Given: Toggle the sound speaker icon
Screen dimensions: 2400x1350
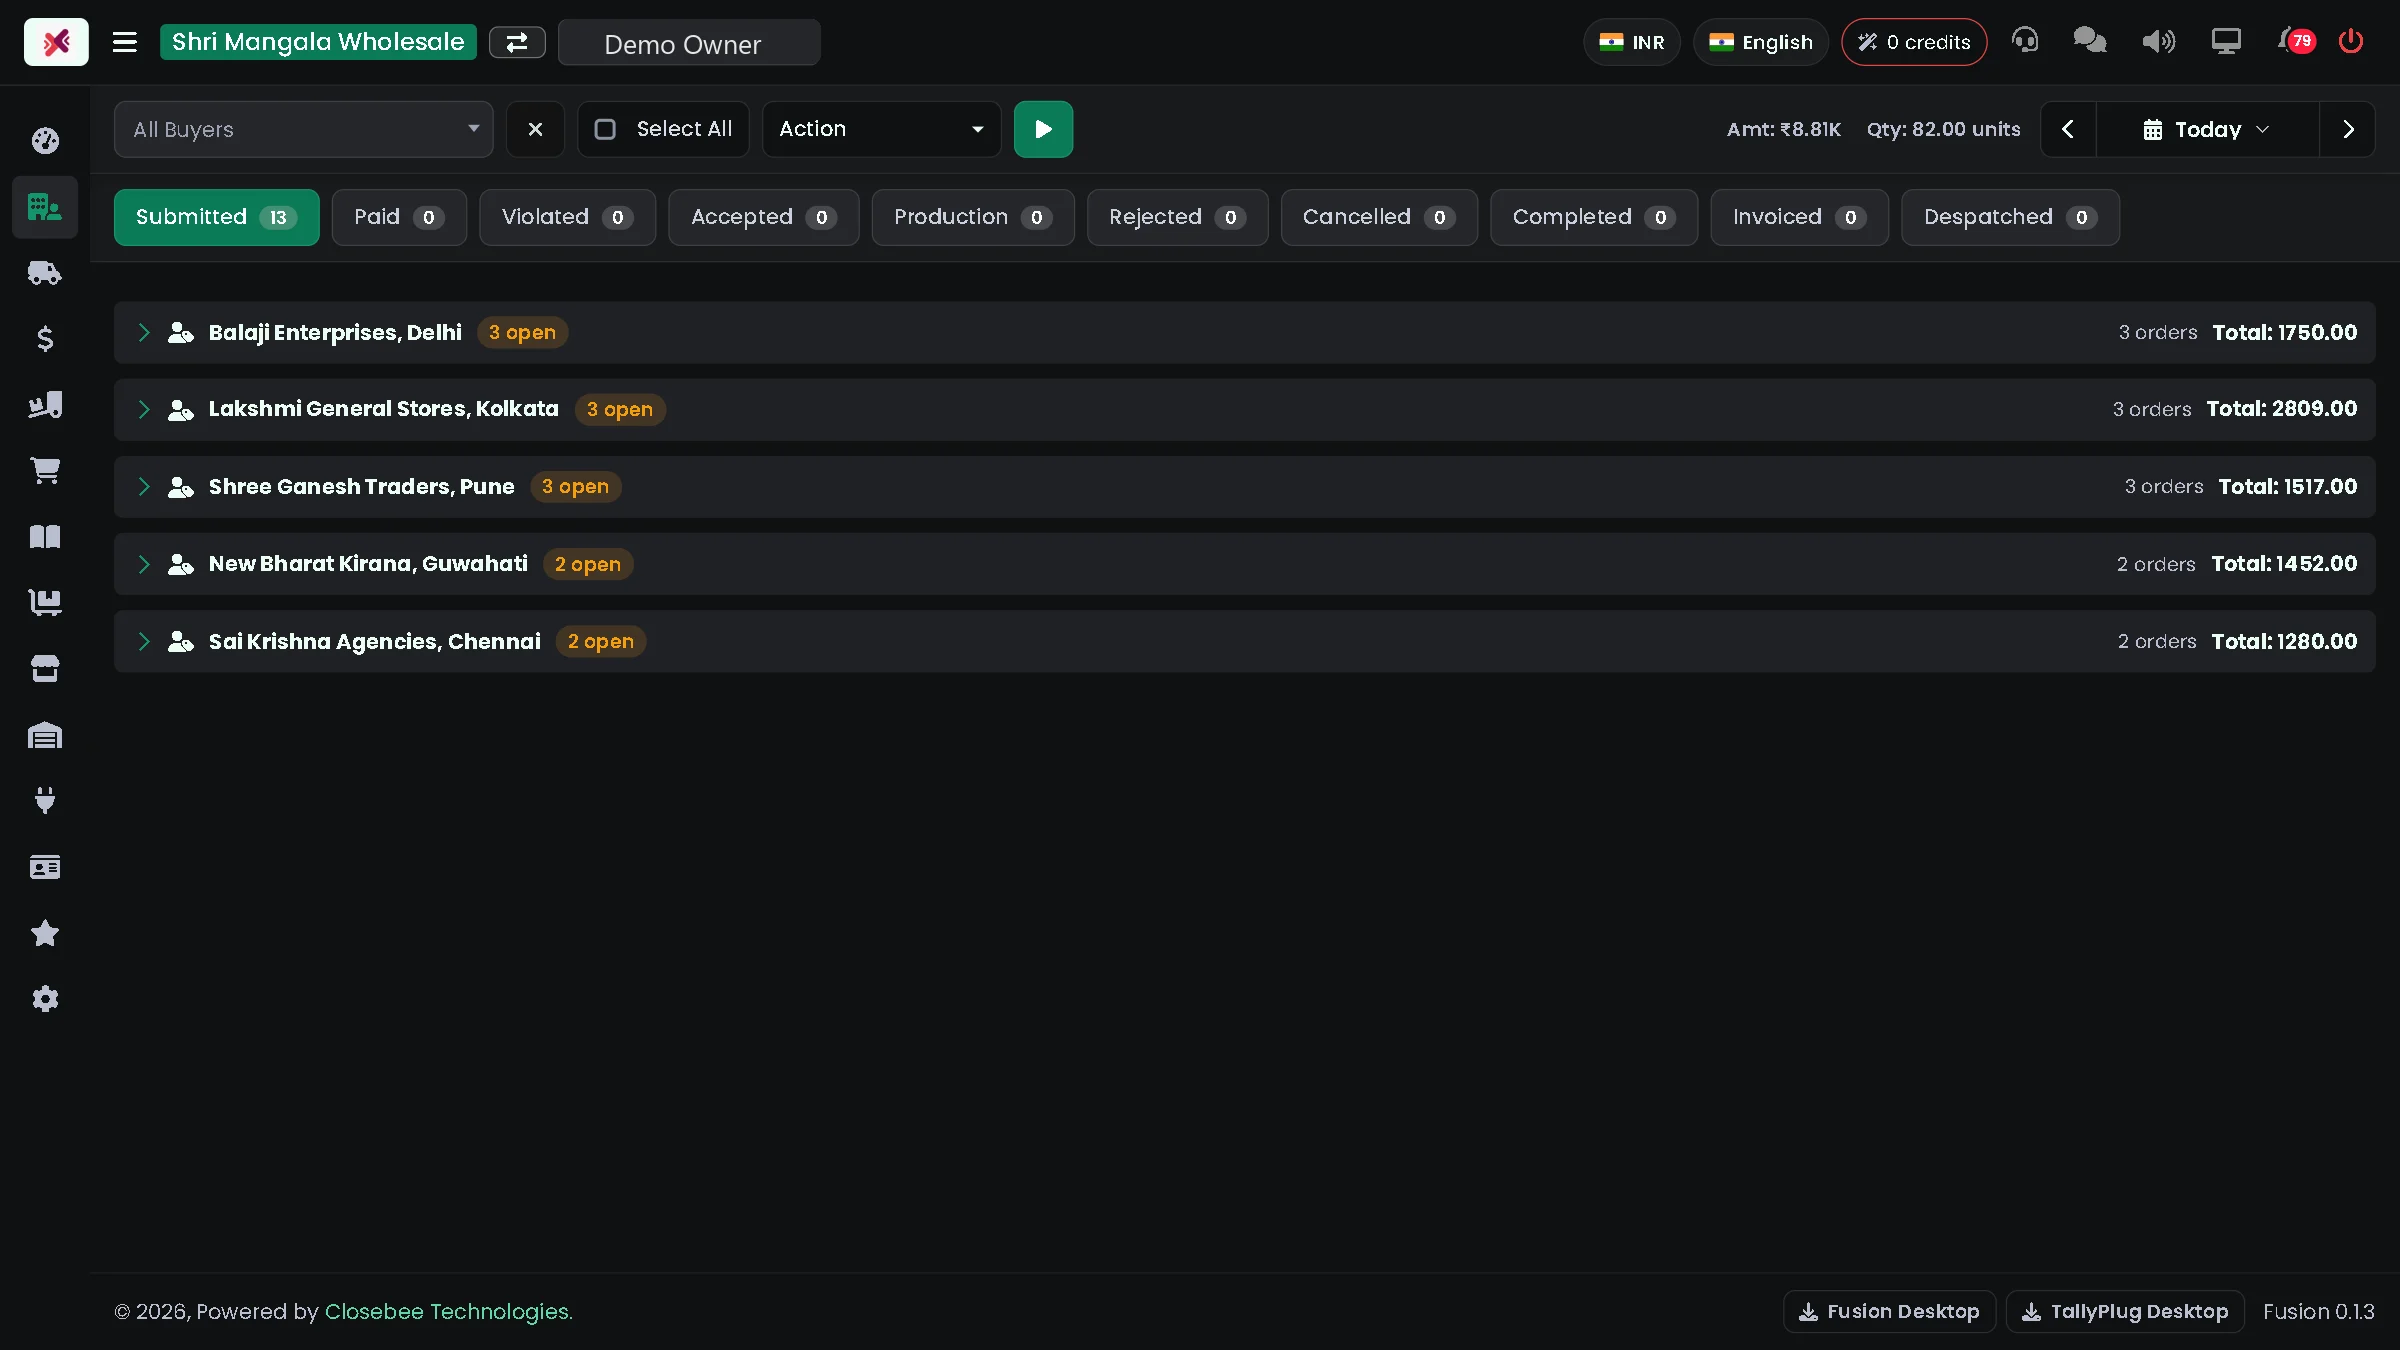Looking at the screenshot, I should pos(2158,41).
